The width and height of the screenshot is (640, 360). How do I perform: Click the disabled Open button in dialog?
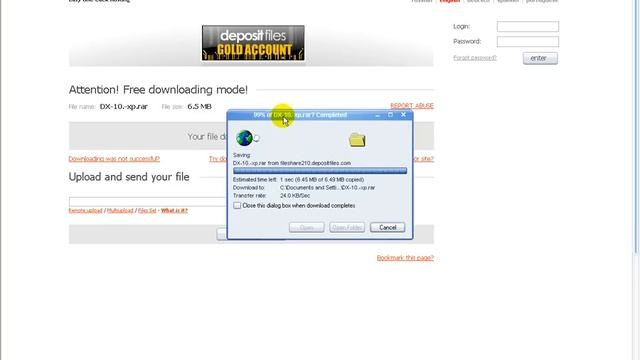coord(307,227)
